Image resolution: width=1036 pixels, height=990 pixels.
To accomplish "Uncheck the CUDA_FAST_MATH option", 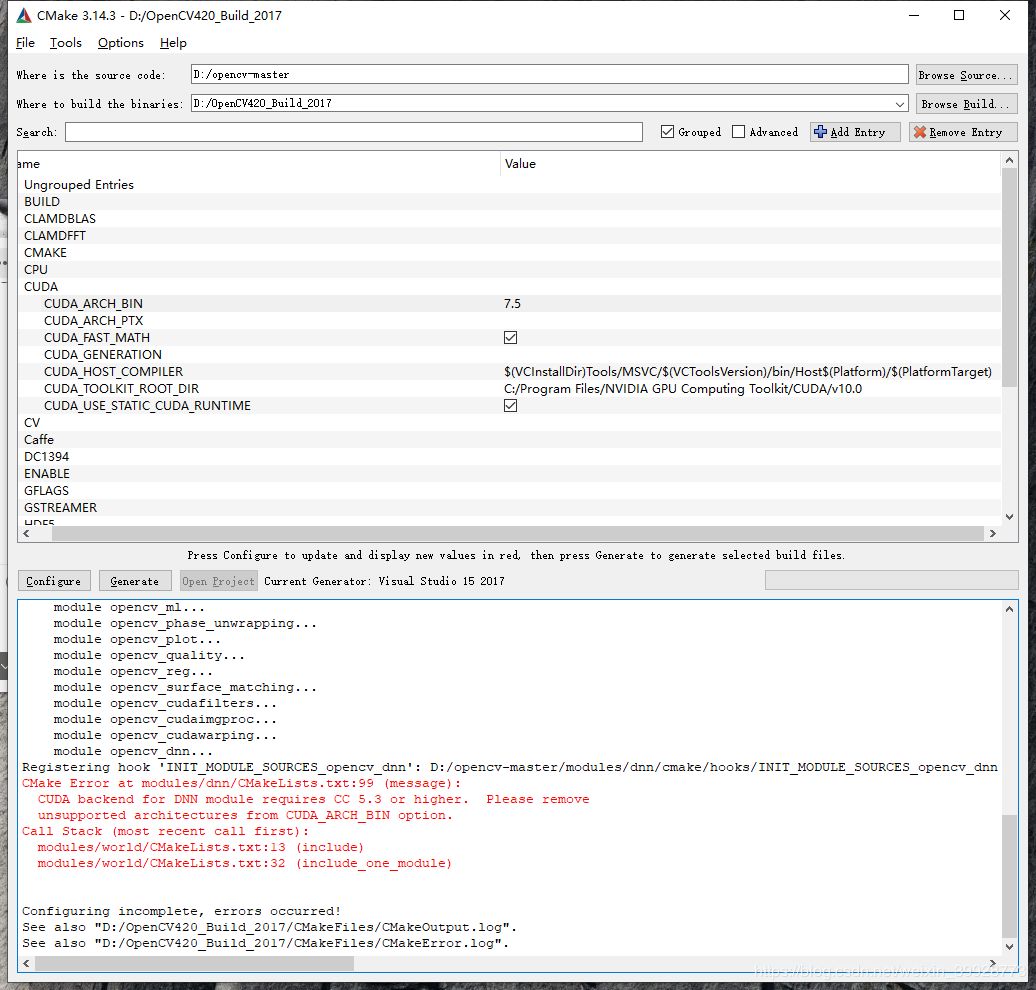I will click(x=511, y=338).
